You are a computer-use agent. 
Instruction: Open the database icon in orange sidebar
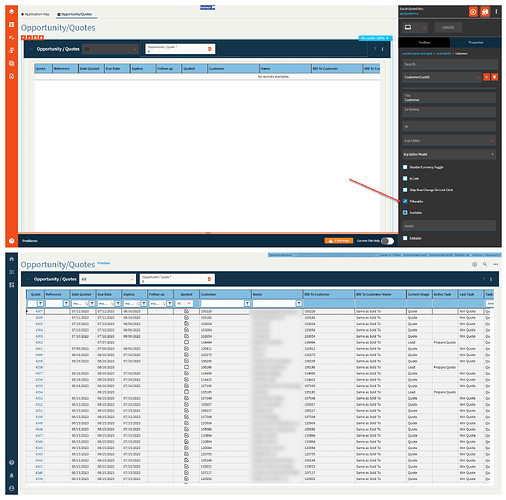12,50
